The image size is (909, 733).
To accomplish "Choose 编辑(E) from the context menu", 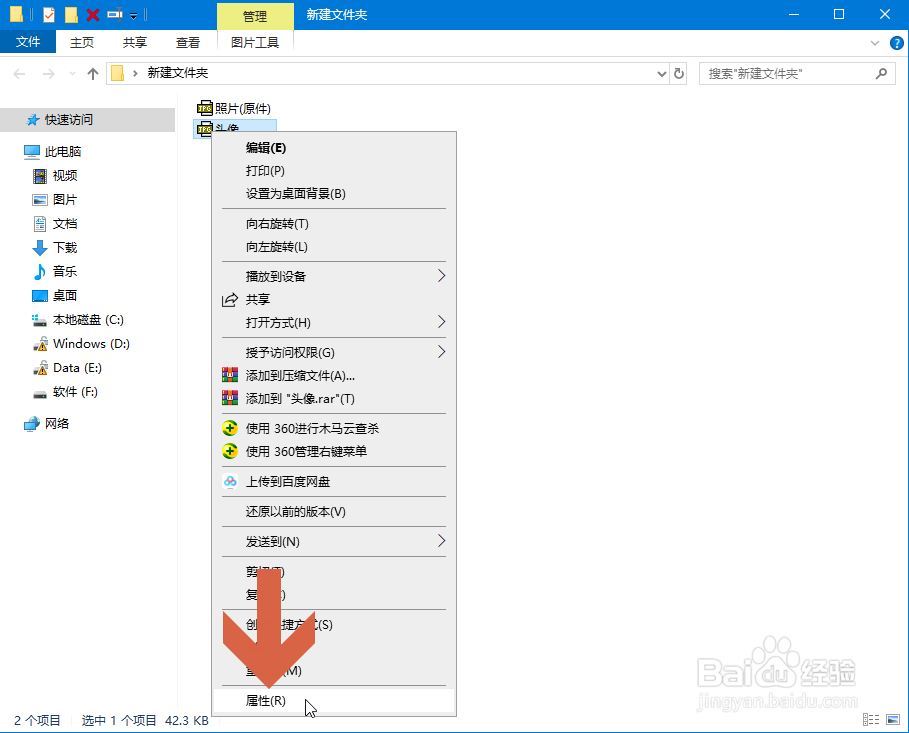I will click(x=334, y=148).
